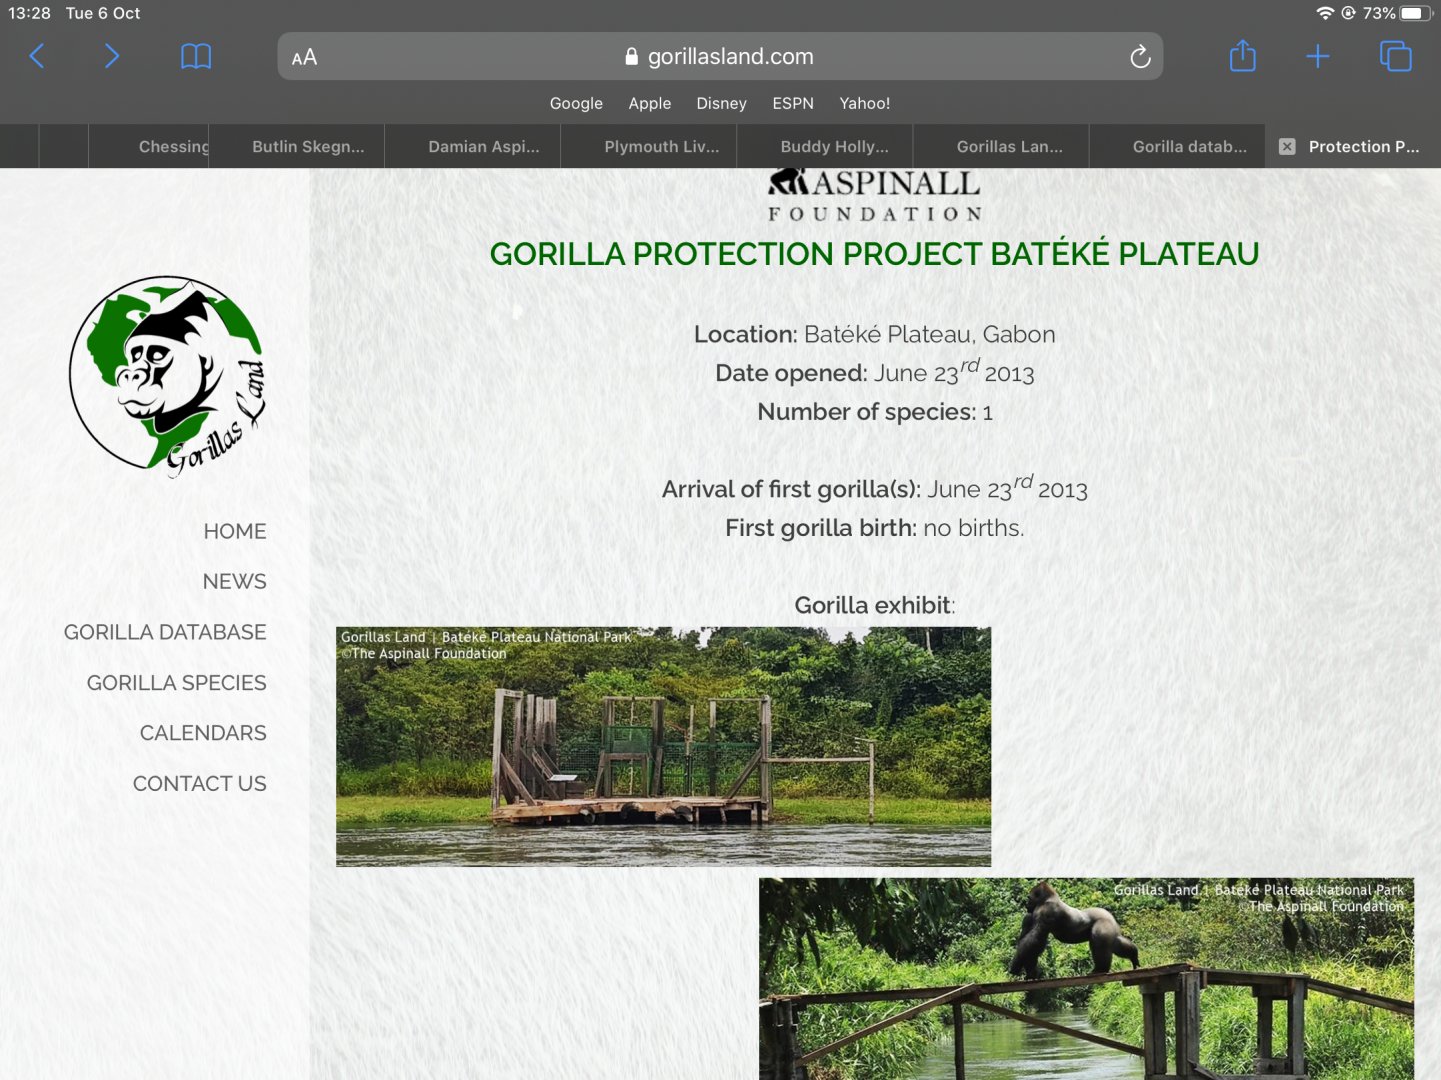Switch to the Buddy Holly tab
This screenshot has height=1080, width=1441.
(x=834, y=146)
